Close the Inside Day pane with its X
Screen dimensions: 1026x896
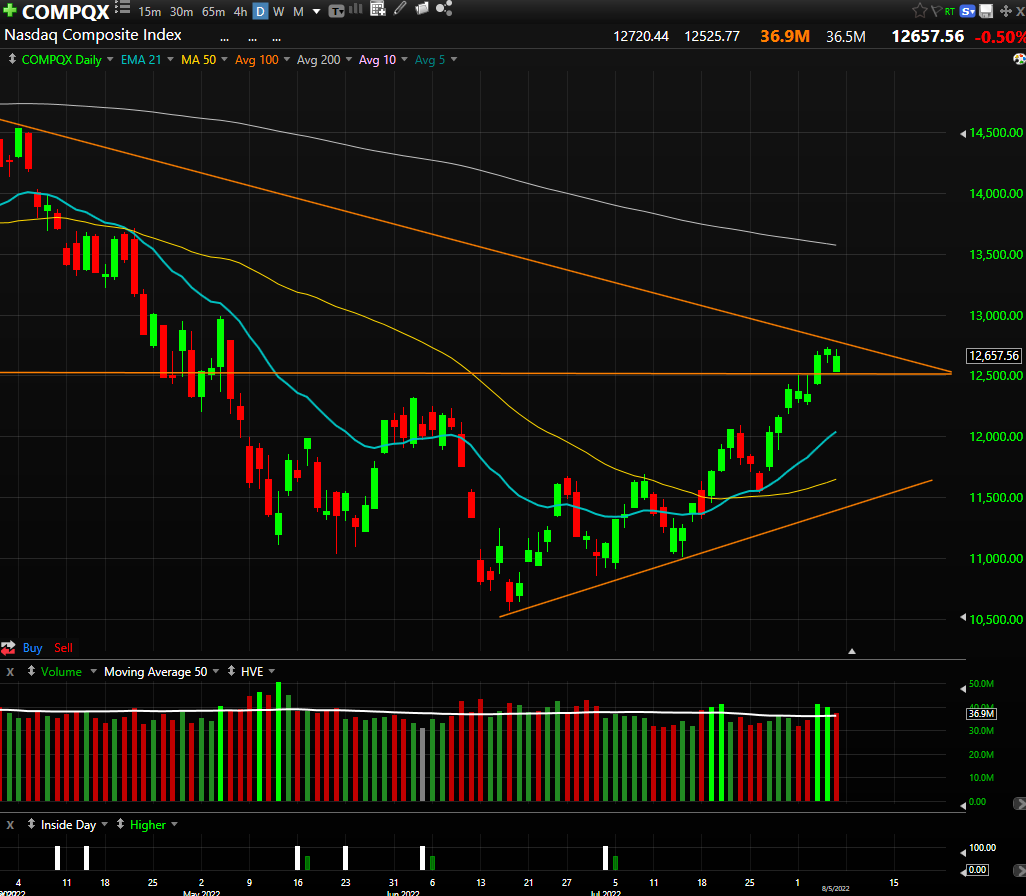click(x=10, y=825)
